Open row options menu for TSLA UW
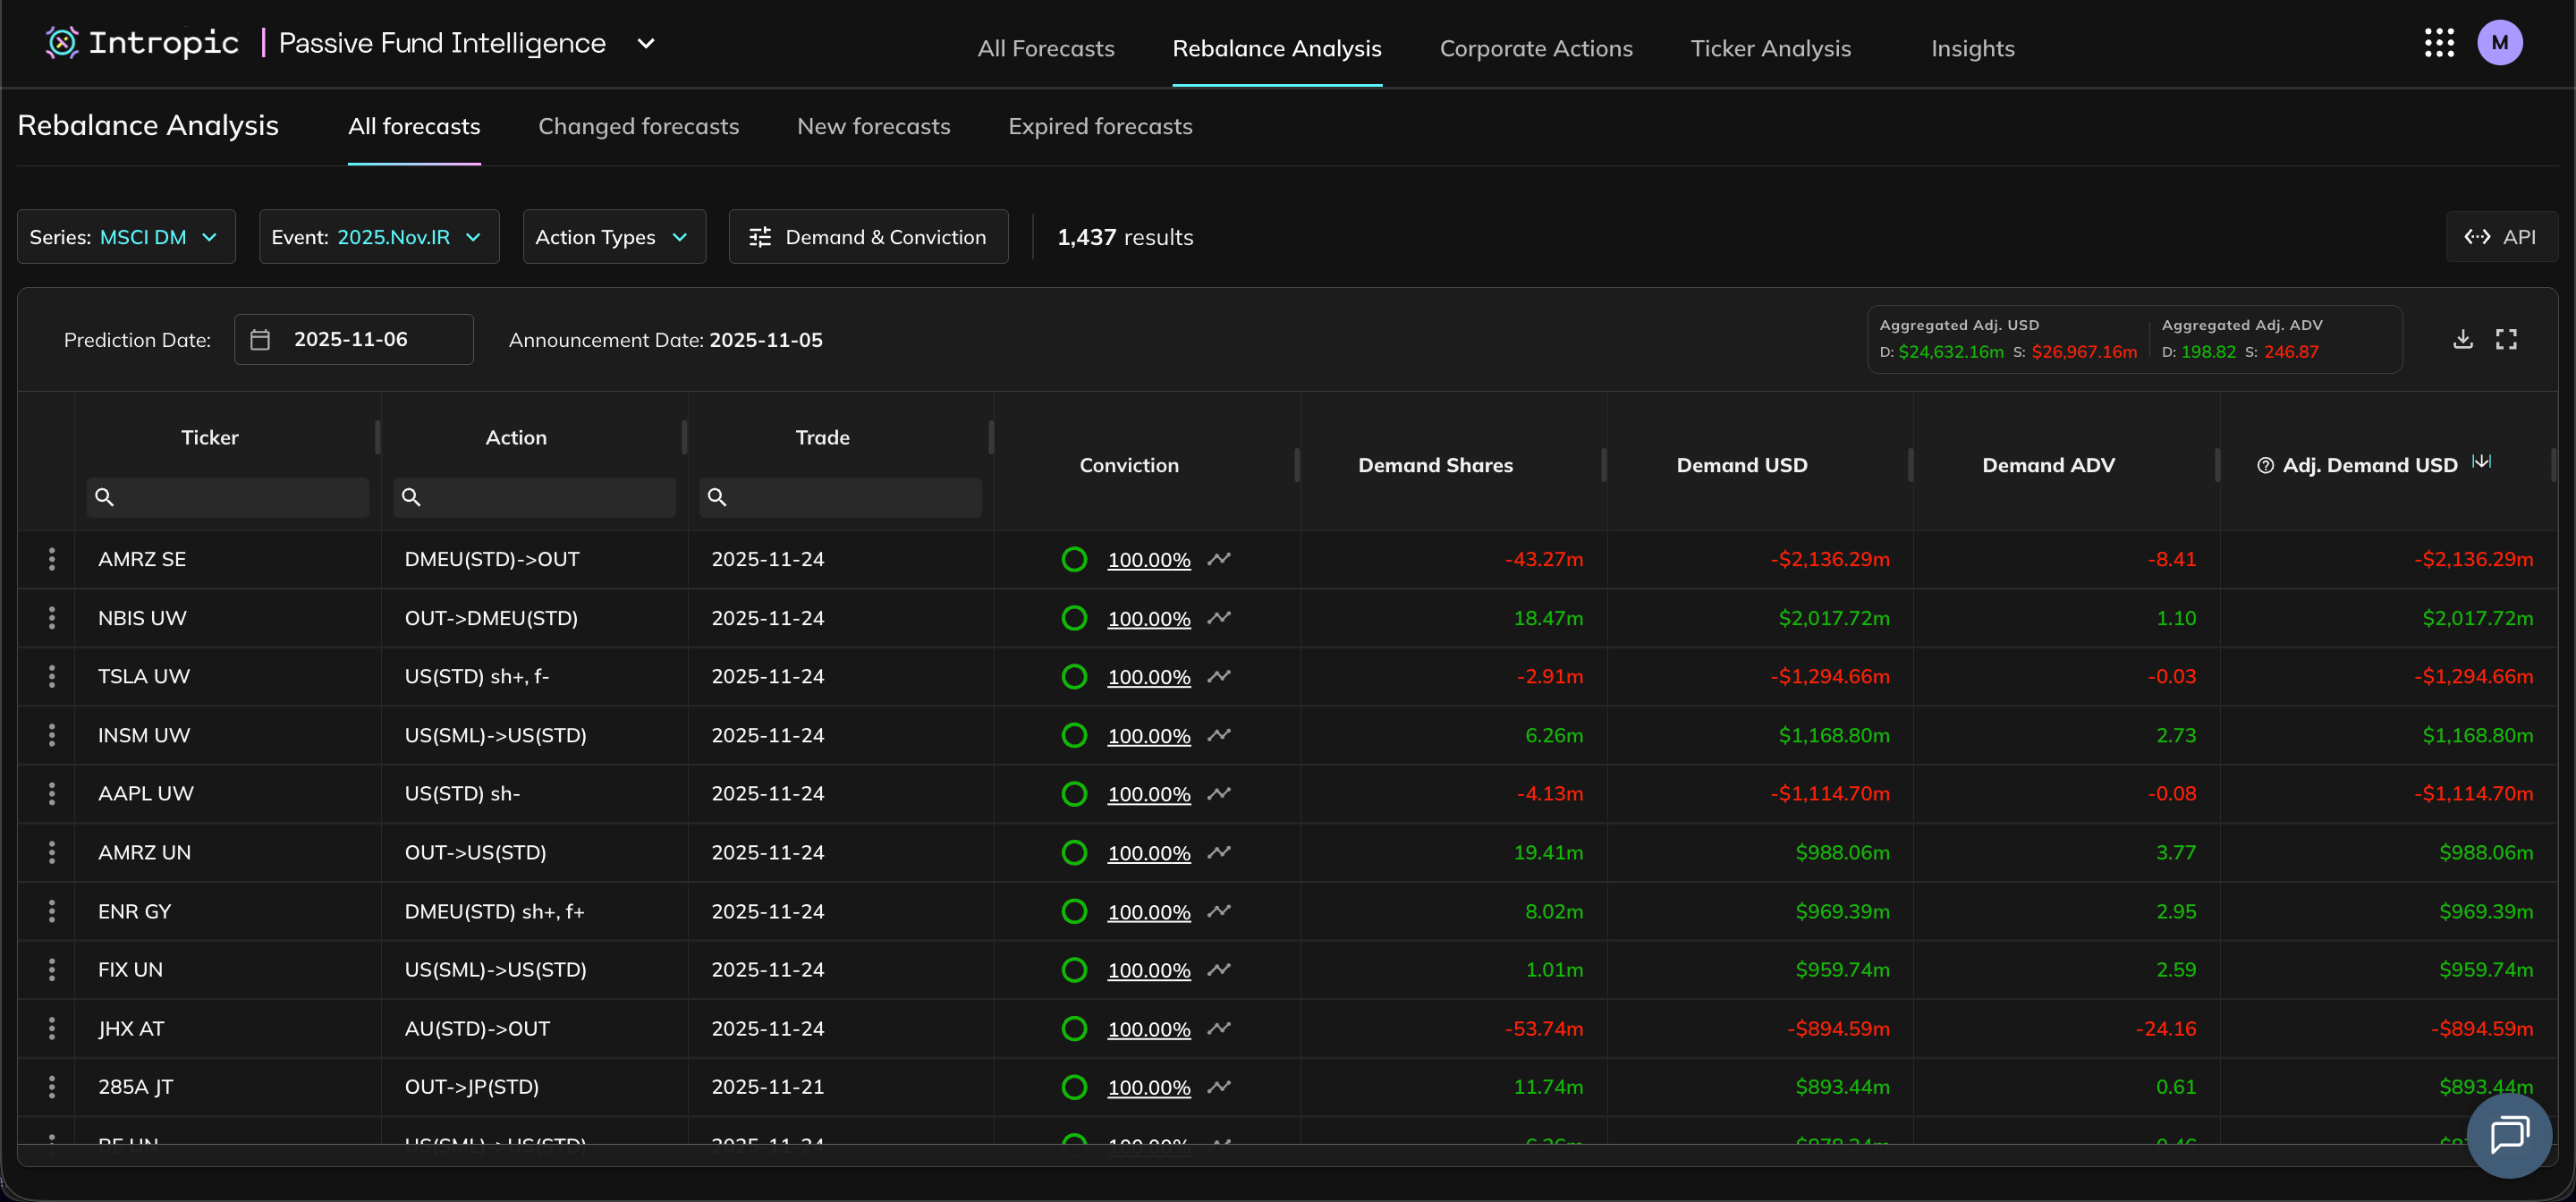 52,676
